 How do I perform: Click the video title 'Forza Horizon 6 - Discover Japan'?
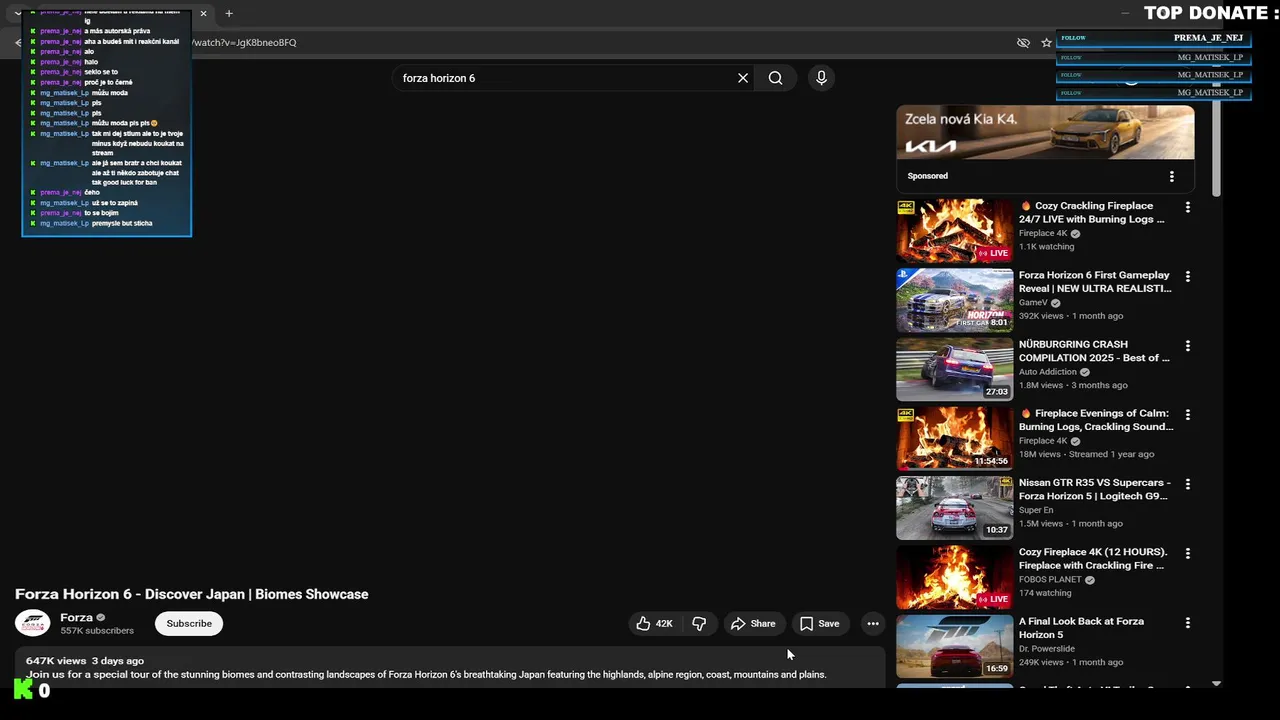pos(191,594)
